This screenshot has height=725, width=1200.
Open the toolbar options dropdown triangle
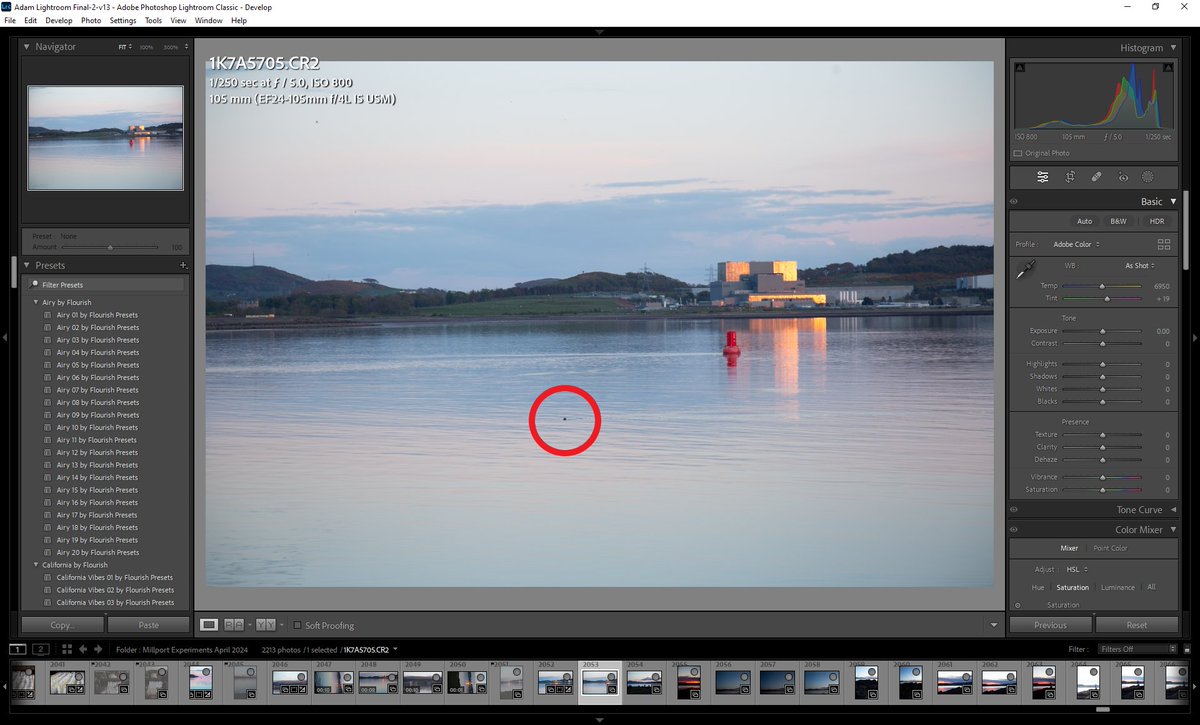pos(994,625)
